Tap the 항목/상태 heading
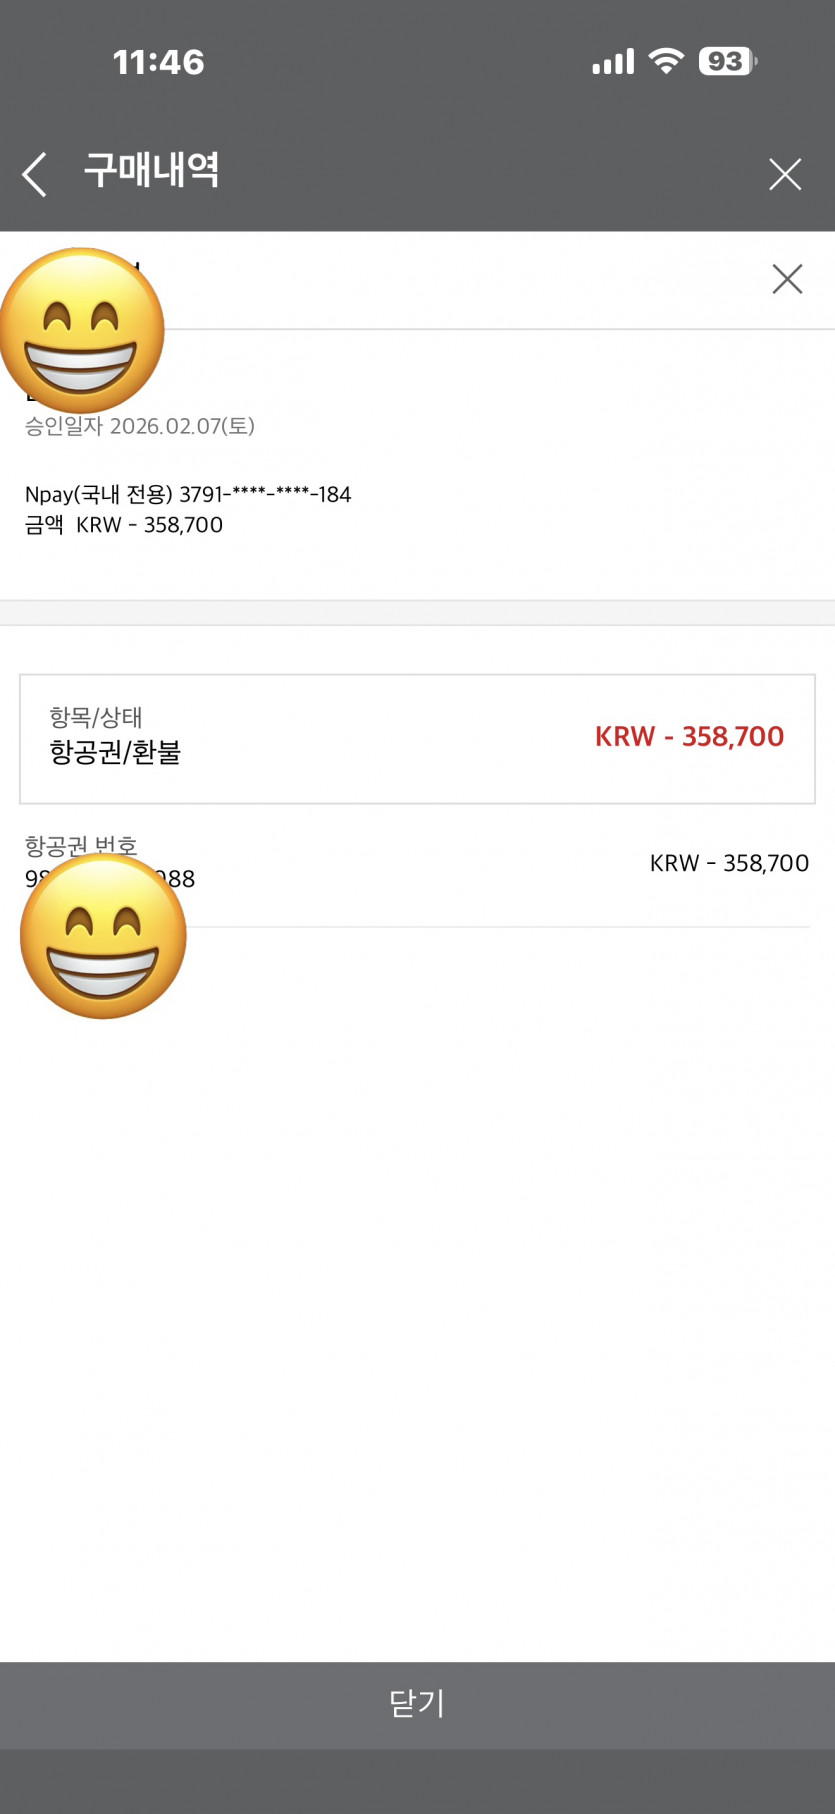This screenshot has height=1814, width=835. (96, 717)
